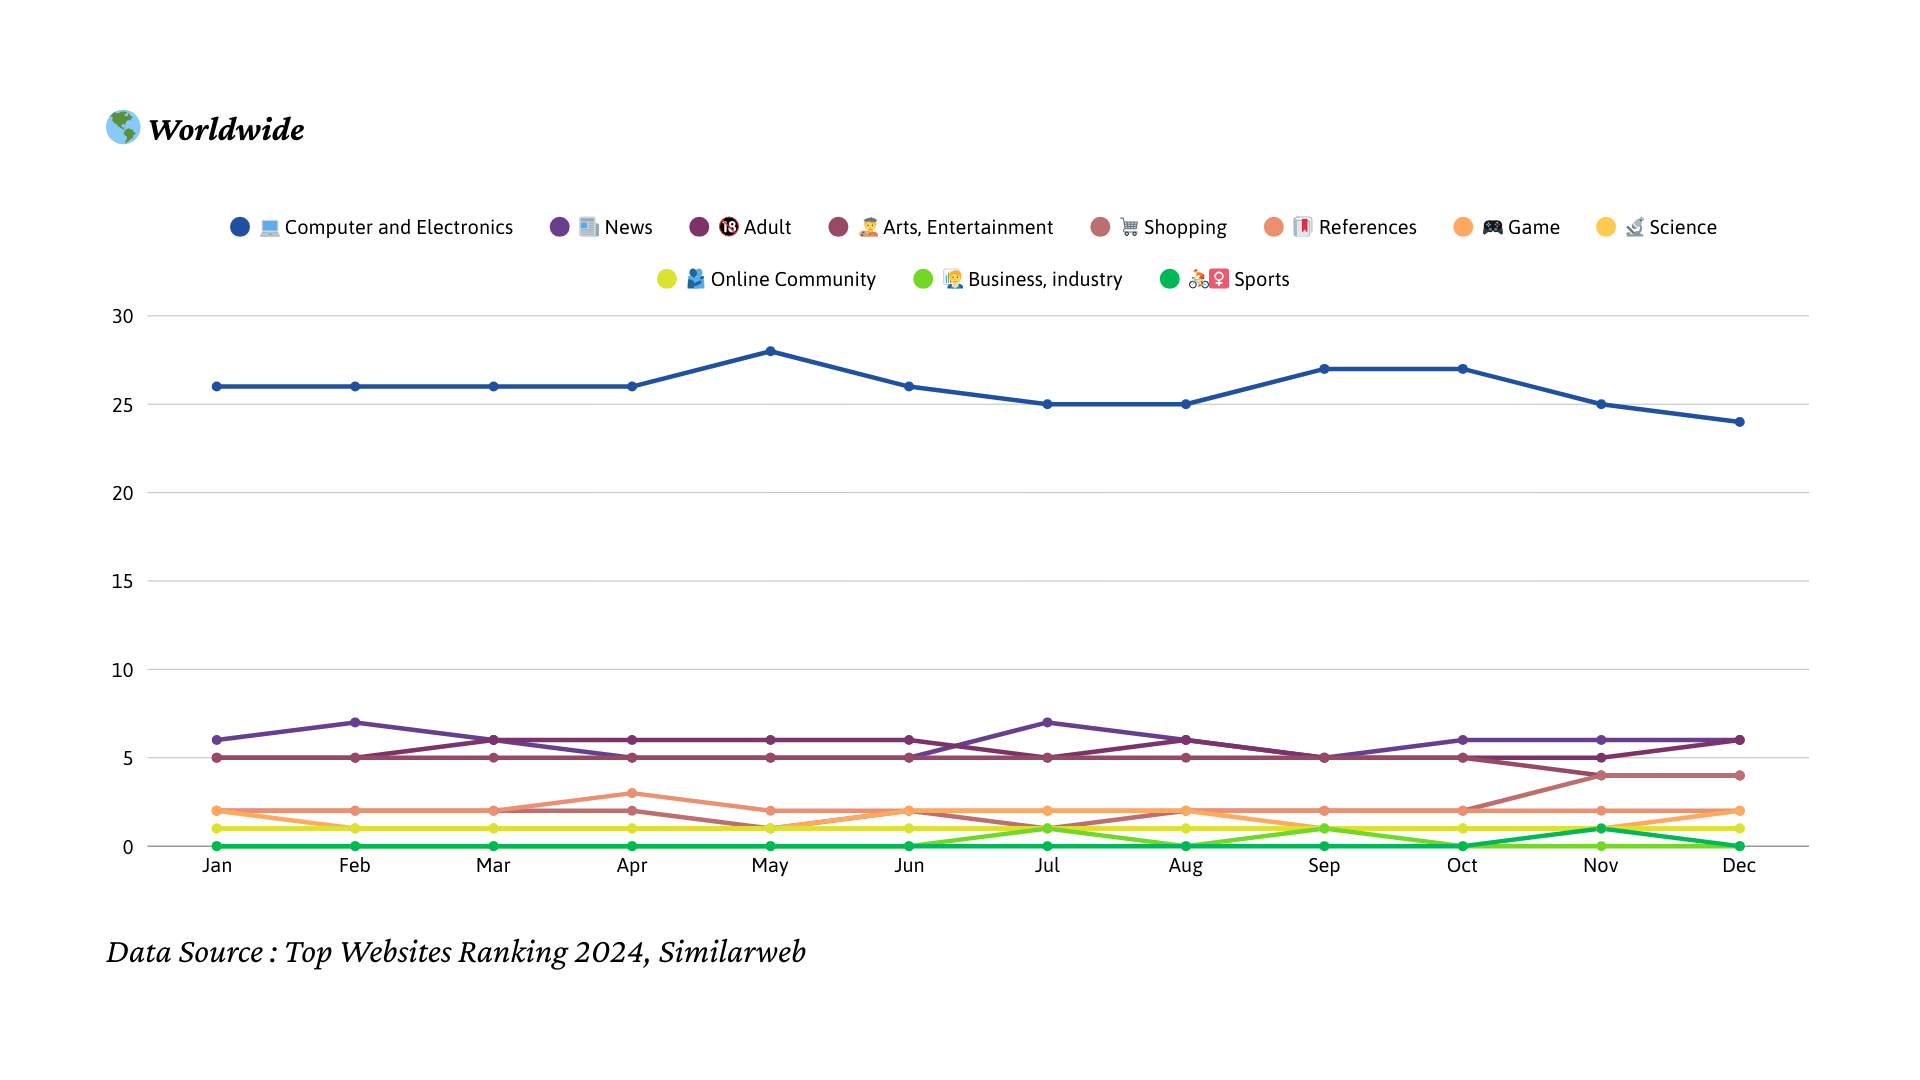Click the newspaper icon in the legend
The height and width of the screenshot is (1080, 1920).
(x=589, y=228)
